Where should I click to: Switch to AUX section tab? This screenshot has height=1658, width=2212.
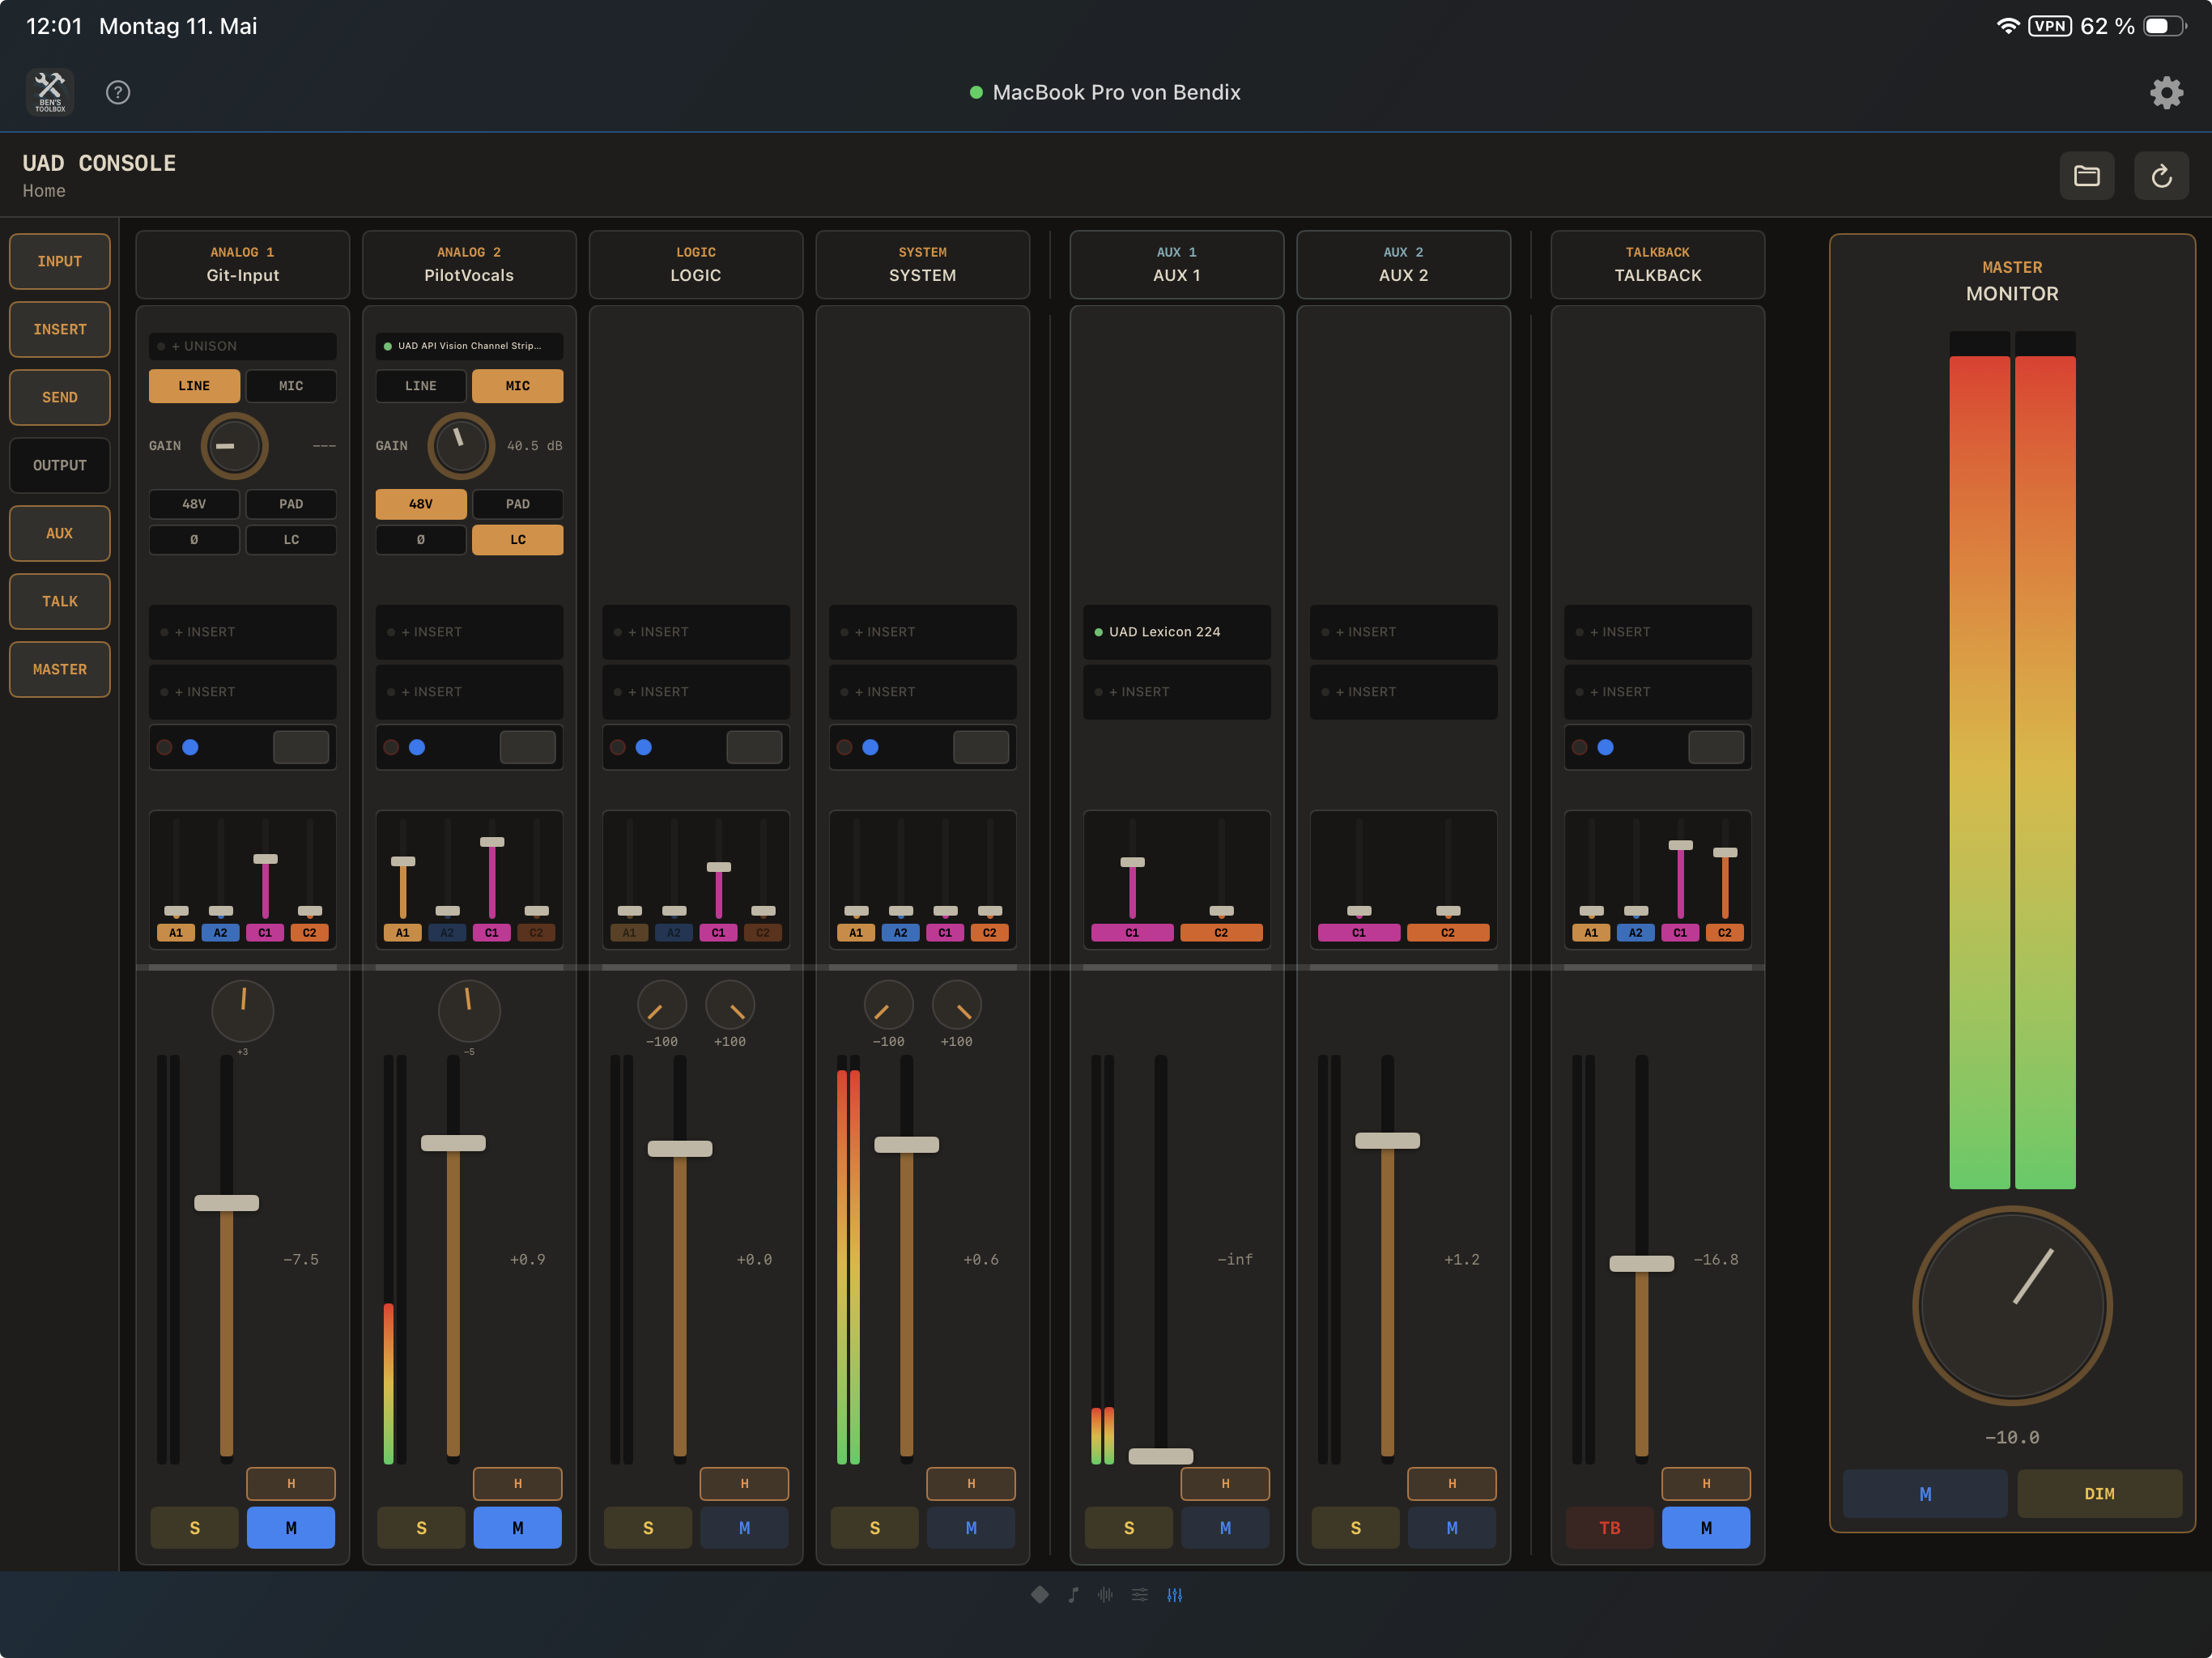click(60, 533)
